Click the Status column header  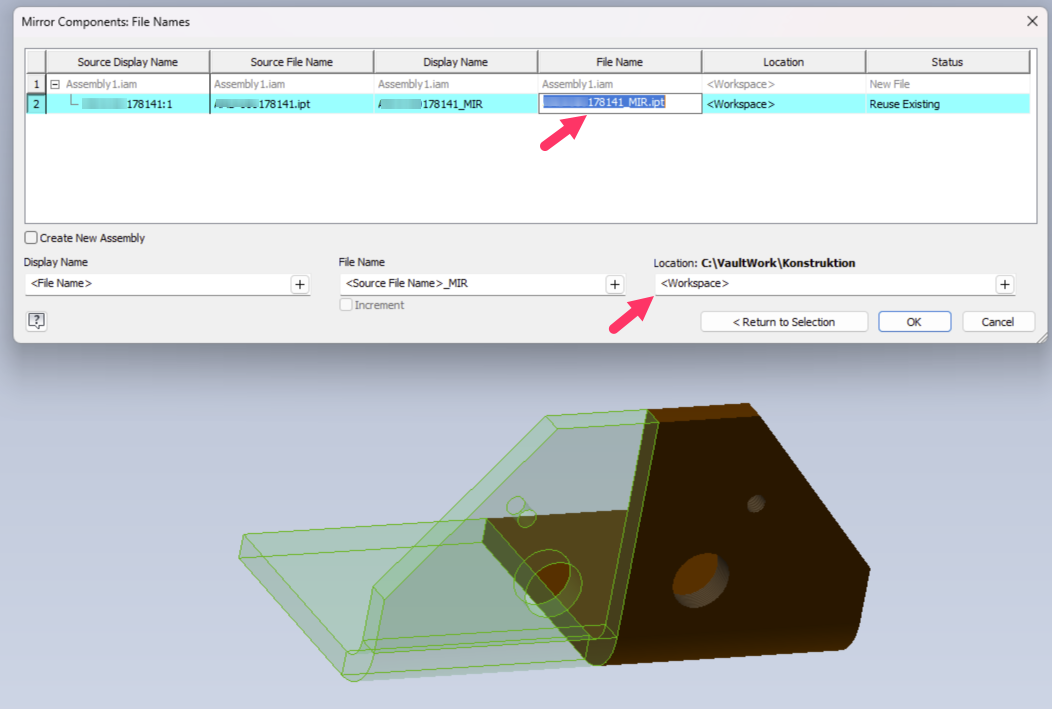pos(947,62)
